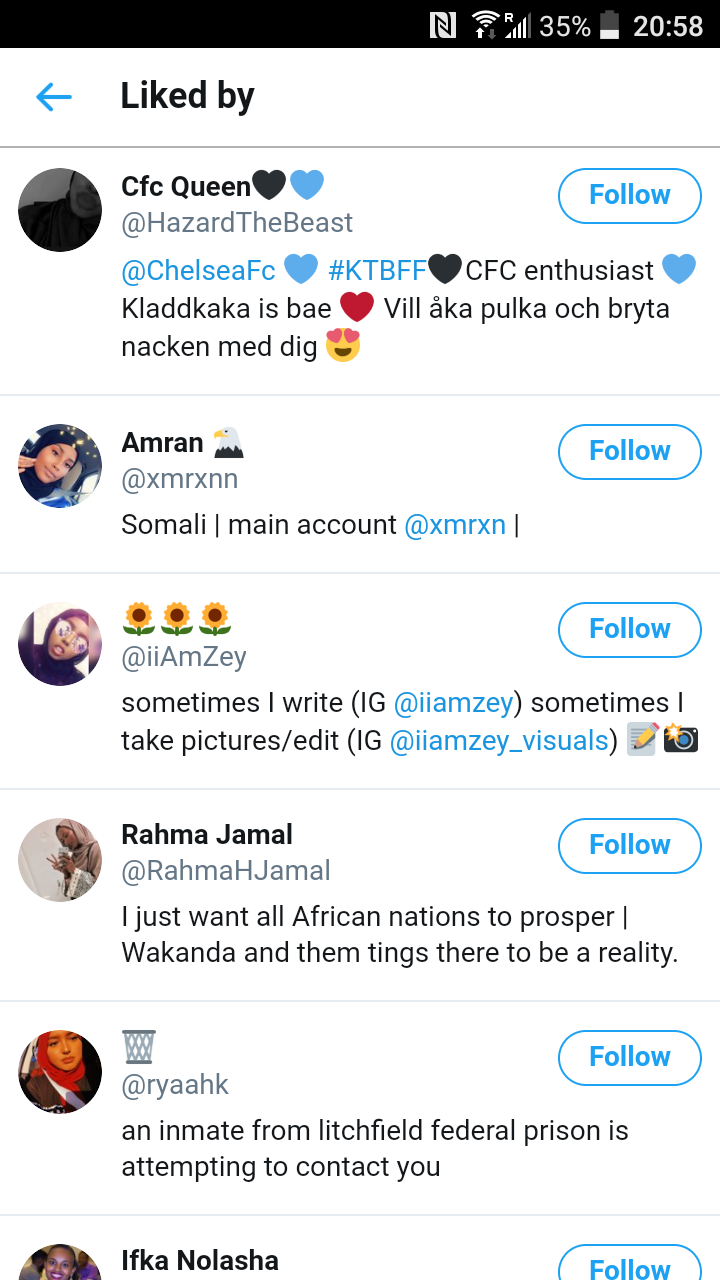Follow Amran's account
Image resolution: width=720 pixels, height=1280 pixels.
tap(629, 451)
